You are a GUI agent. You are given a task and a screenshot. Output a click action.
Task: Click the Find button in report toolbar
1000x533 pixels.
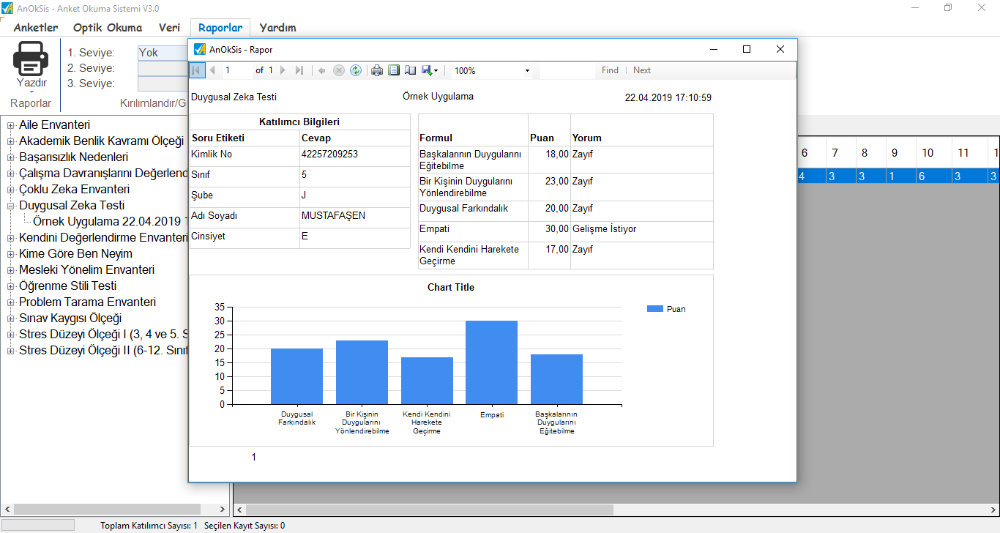(x=609, y=71)
